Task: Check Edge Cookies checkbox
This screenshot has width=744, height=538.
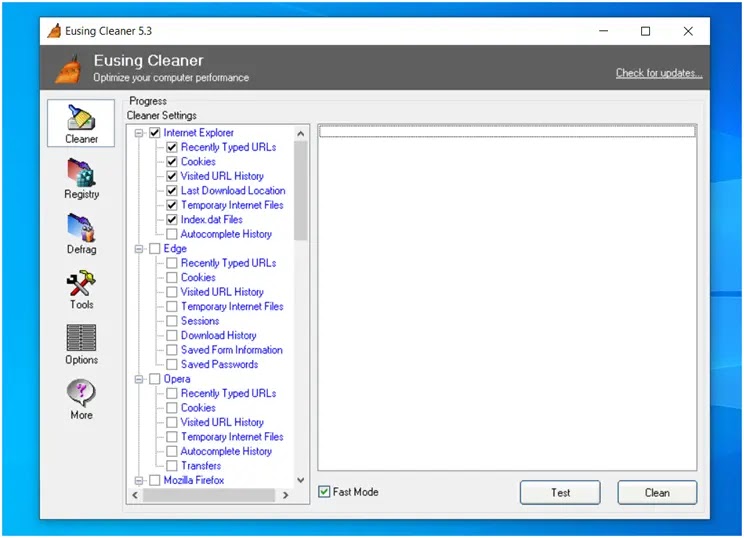Action: pos(172,278)
